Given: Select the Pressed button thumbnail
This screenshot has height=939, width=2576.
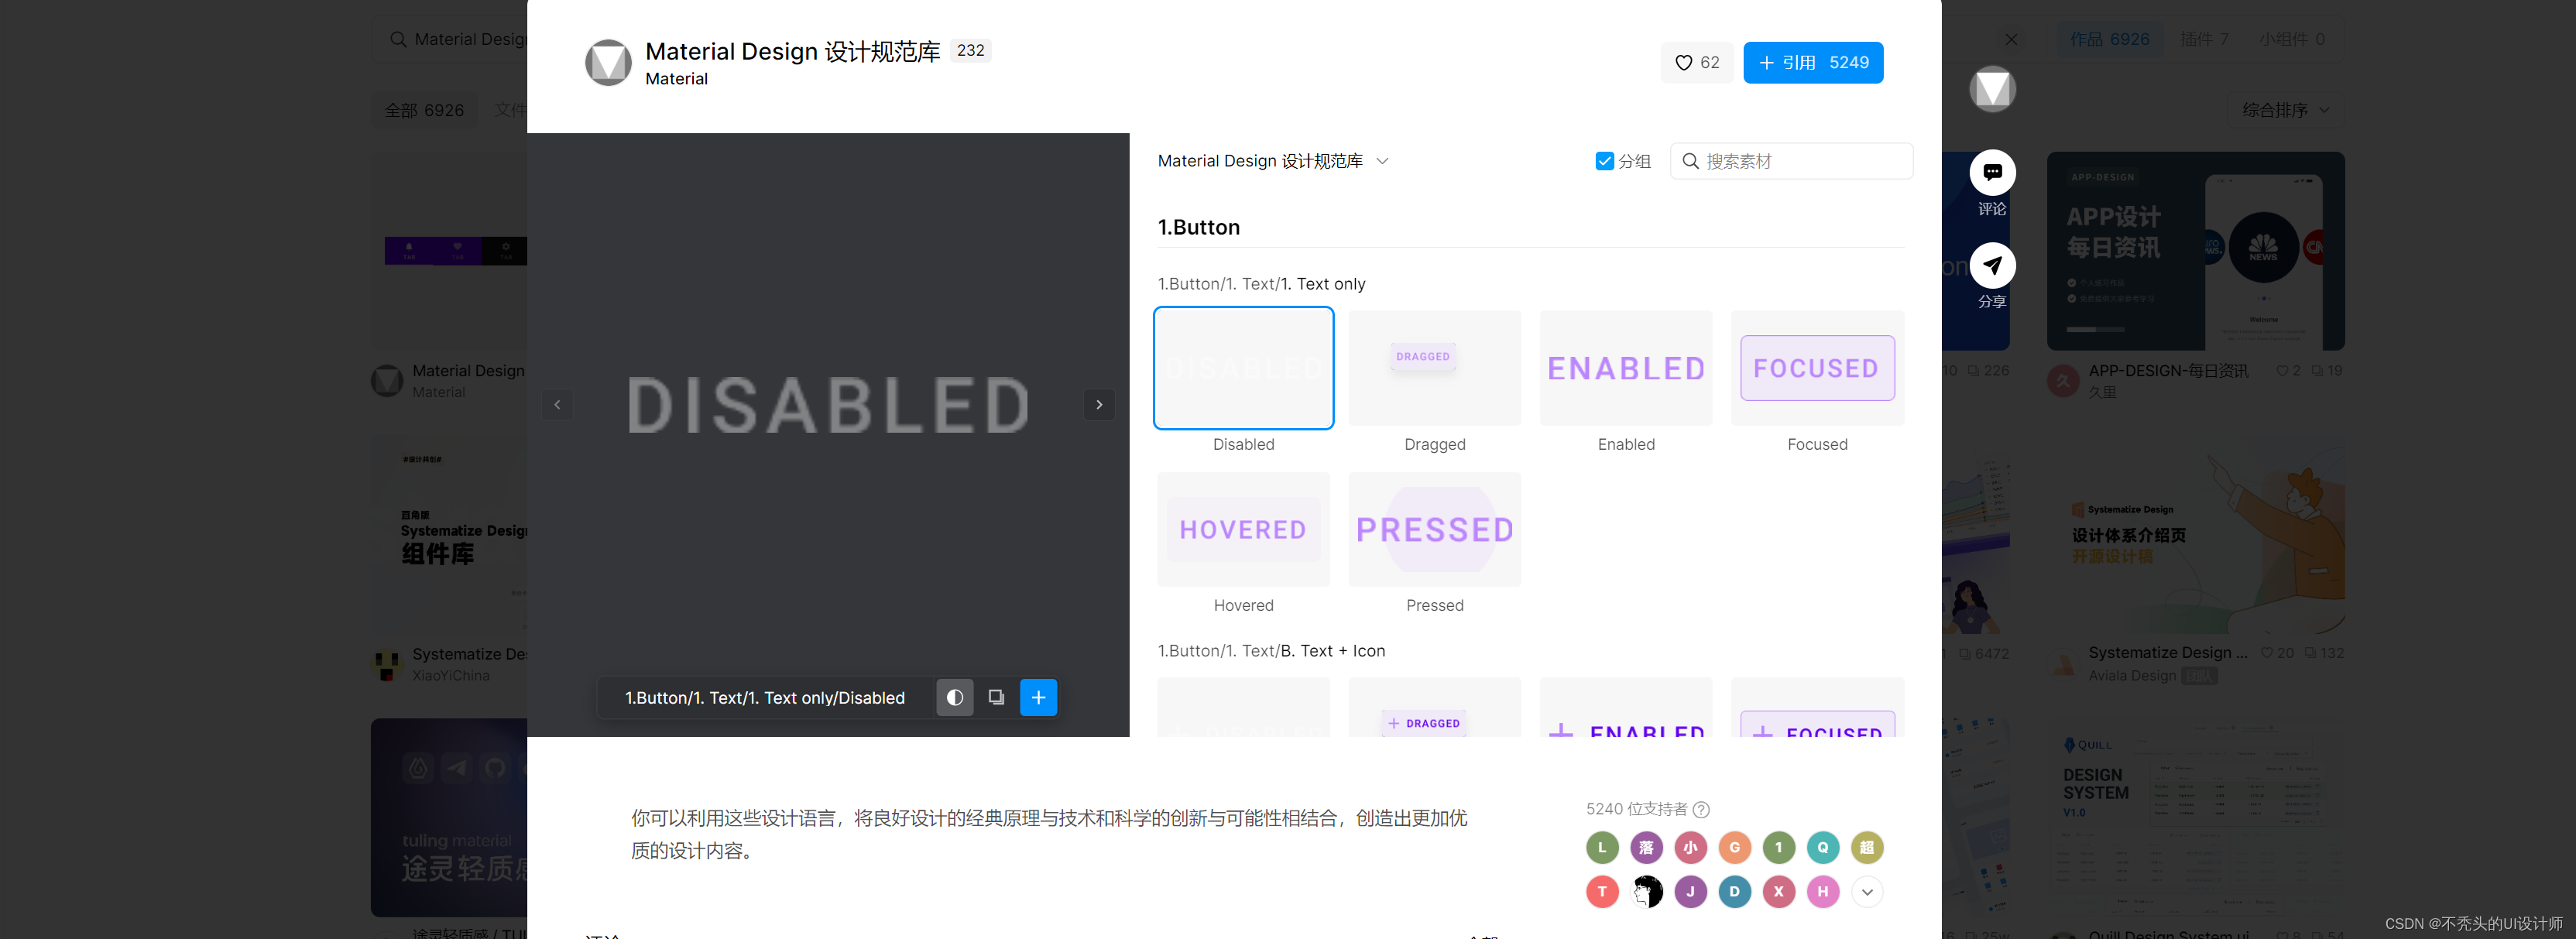Looking at the screenshot, I should pos(1434,530).
